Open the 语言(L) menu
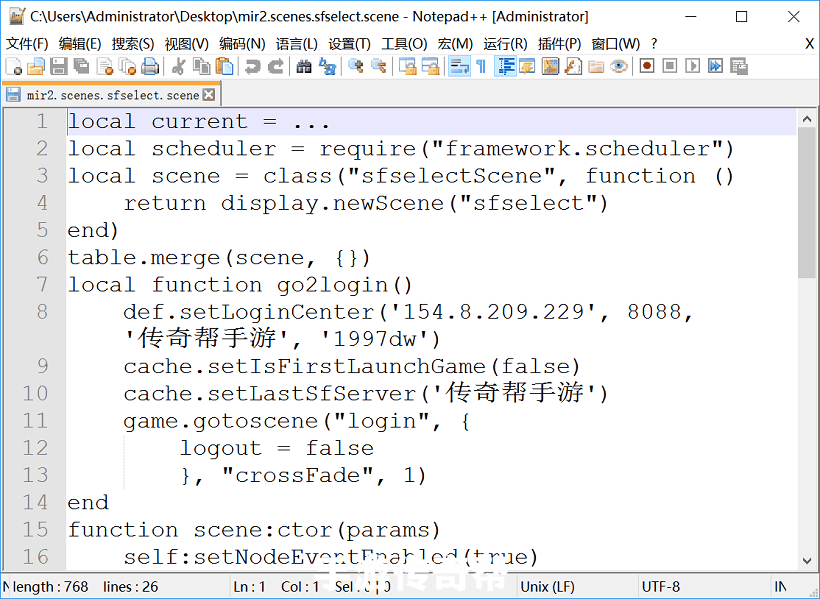Viewport: 820px width, 599px height. tap(297, 44)
